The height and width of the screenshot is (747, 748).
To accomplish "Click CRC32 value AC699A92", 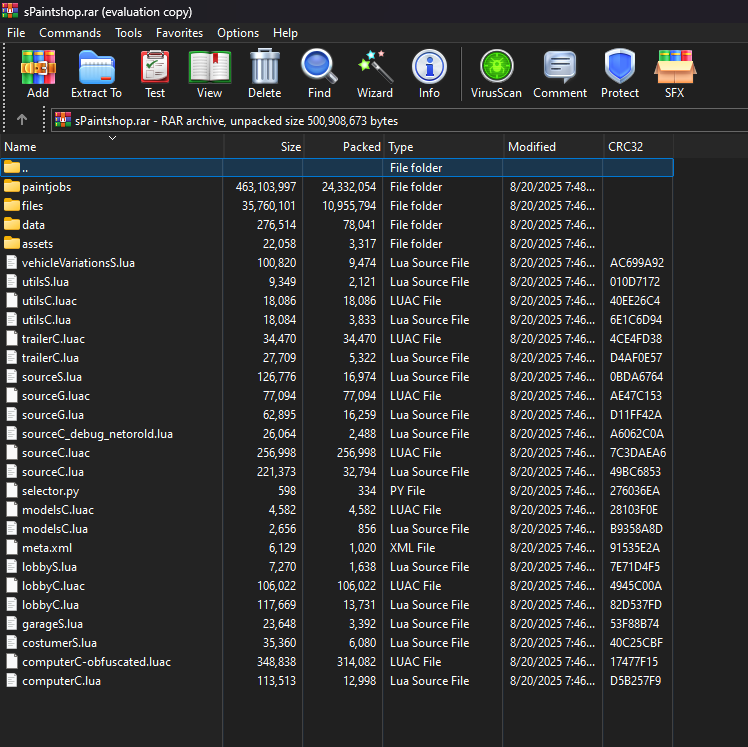I will tap(637, 263).
